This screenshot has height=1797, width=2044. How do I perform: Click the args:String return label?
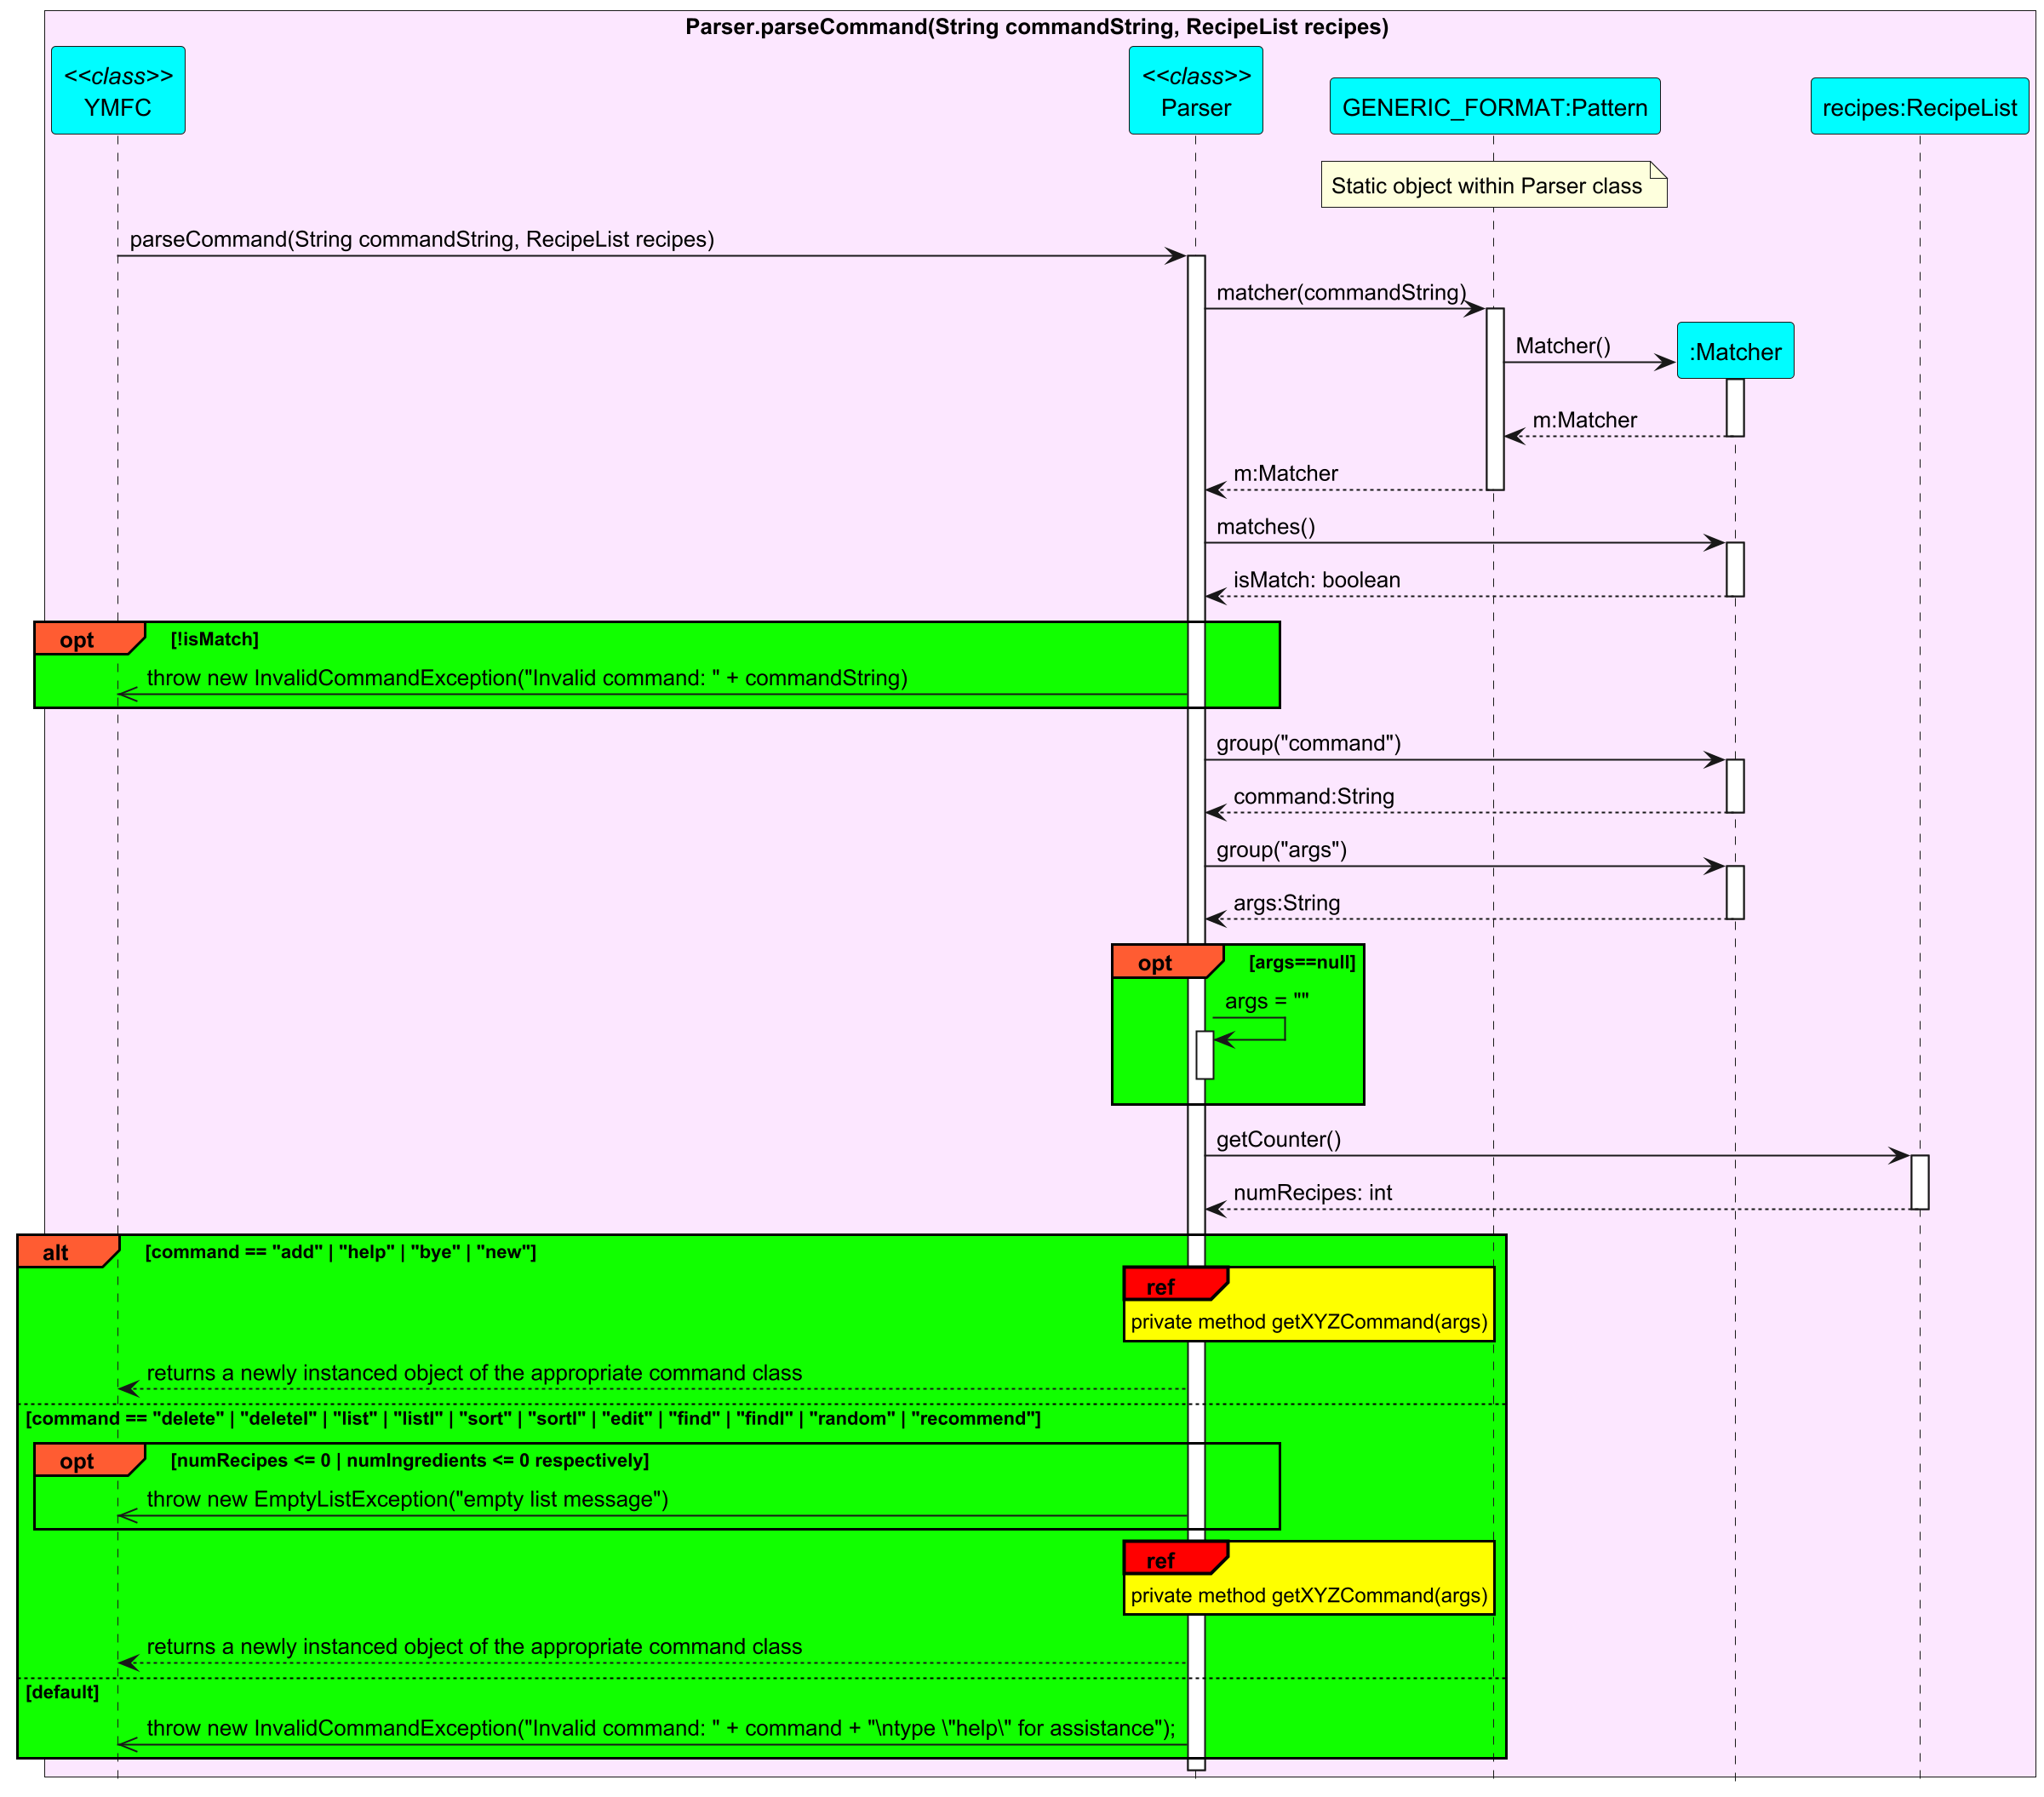click(x=1286, y=903)
